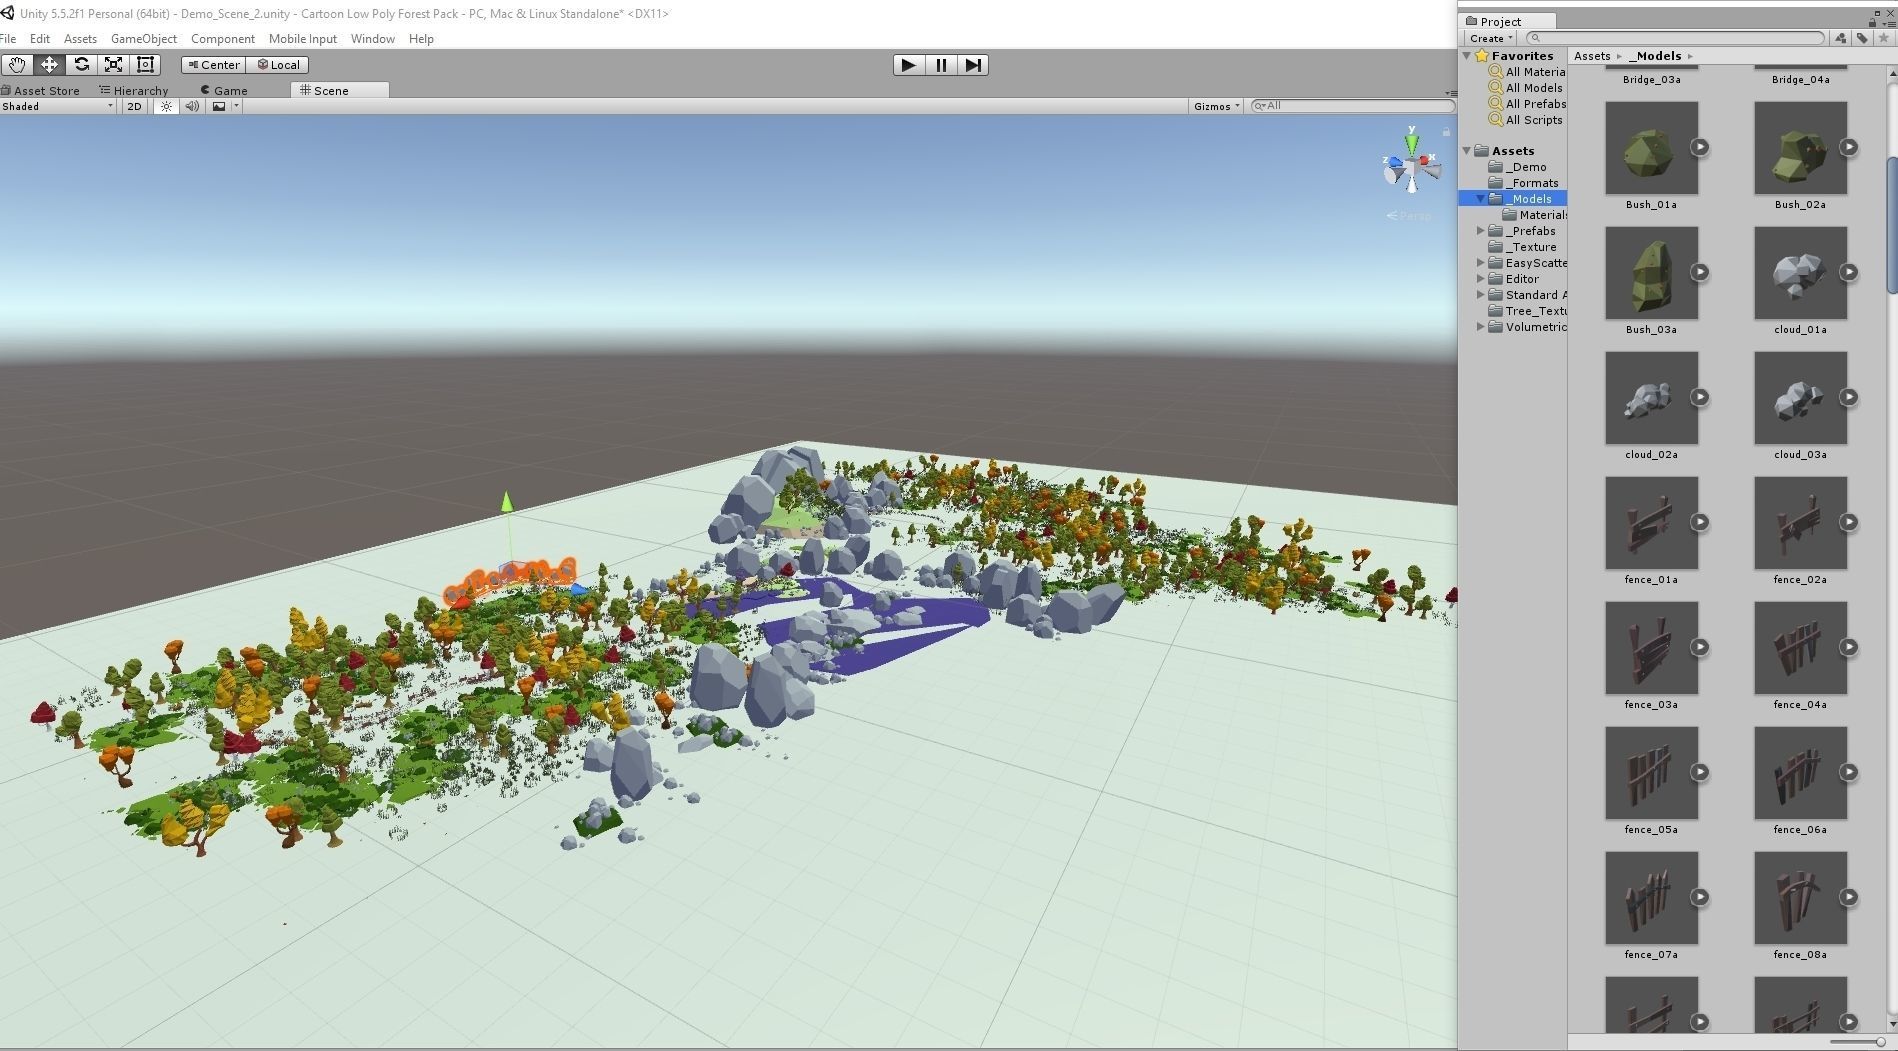Pause the game playback
Viewport: 1898px width, 1051px height.
941,65
